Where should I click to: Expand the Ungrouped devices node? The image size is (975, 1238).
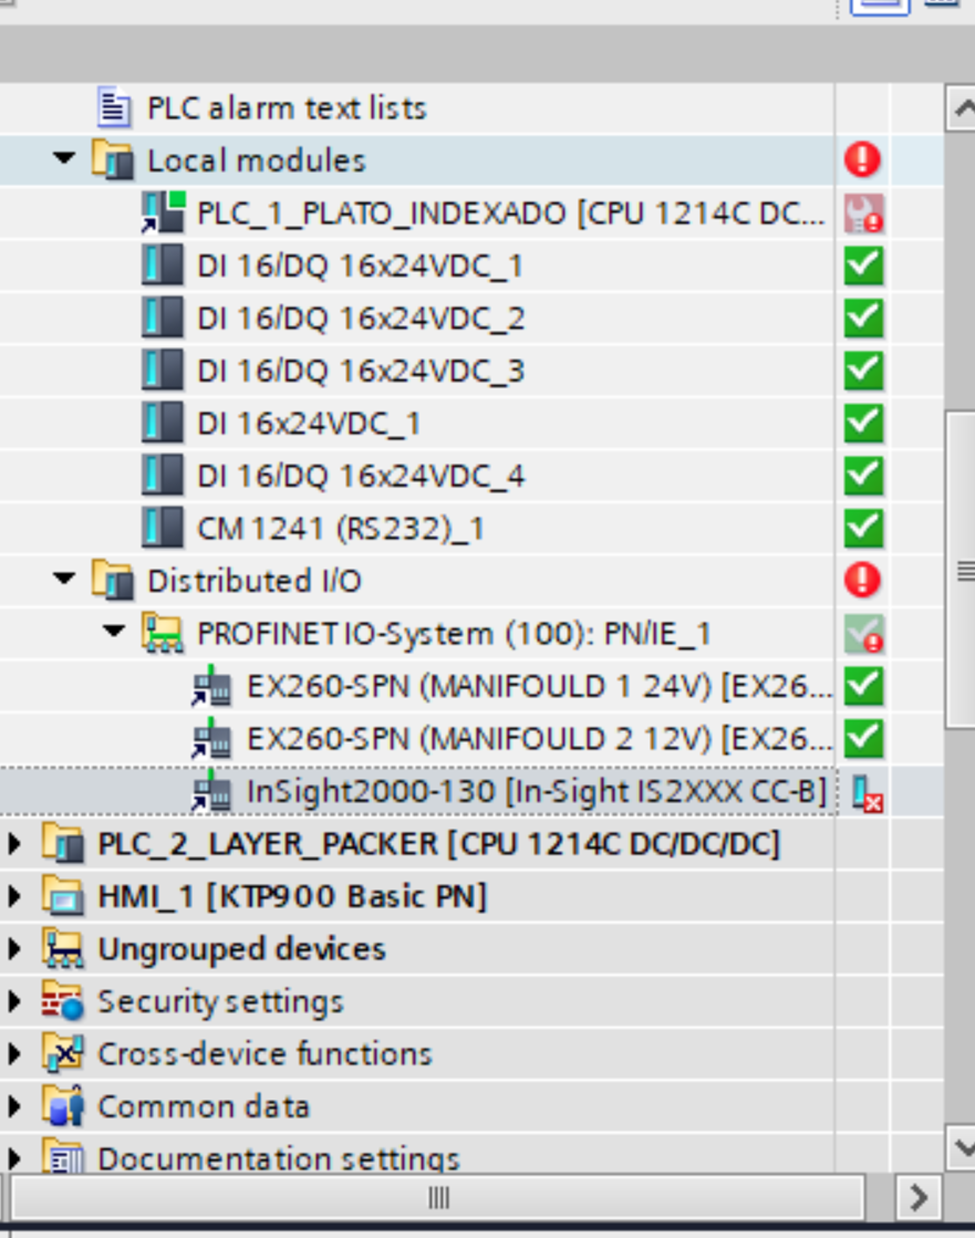[14, 949]
